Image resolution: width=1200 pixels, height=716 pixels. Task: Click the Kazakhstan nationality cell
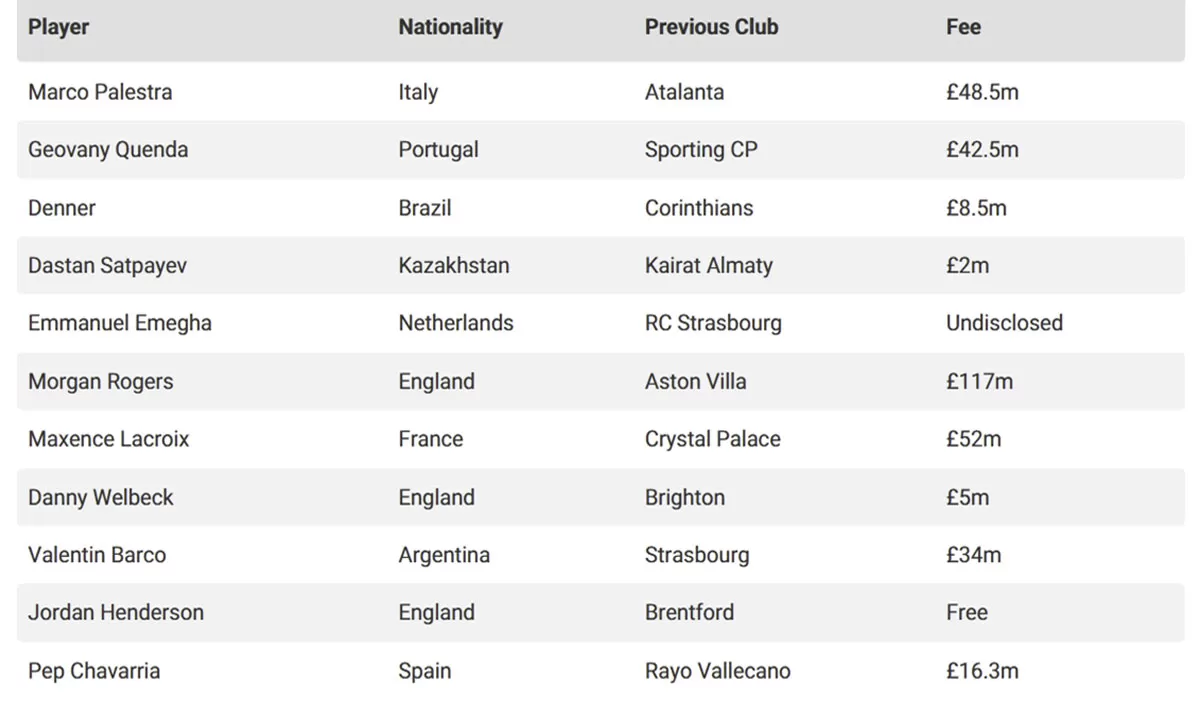coord(453,266)
